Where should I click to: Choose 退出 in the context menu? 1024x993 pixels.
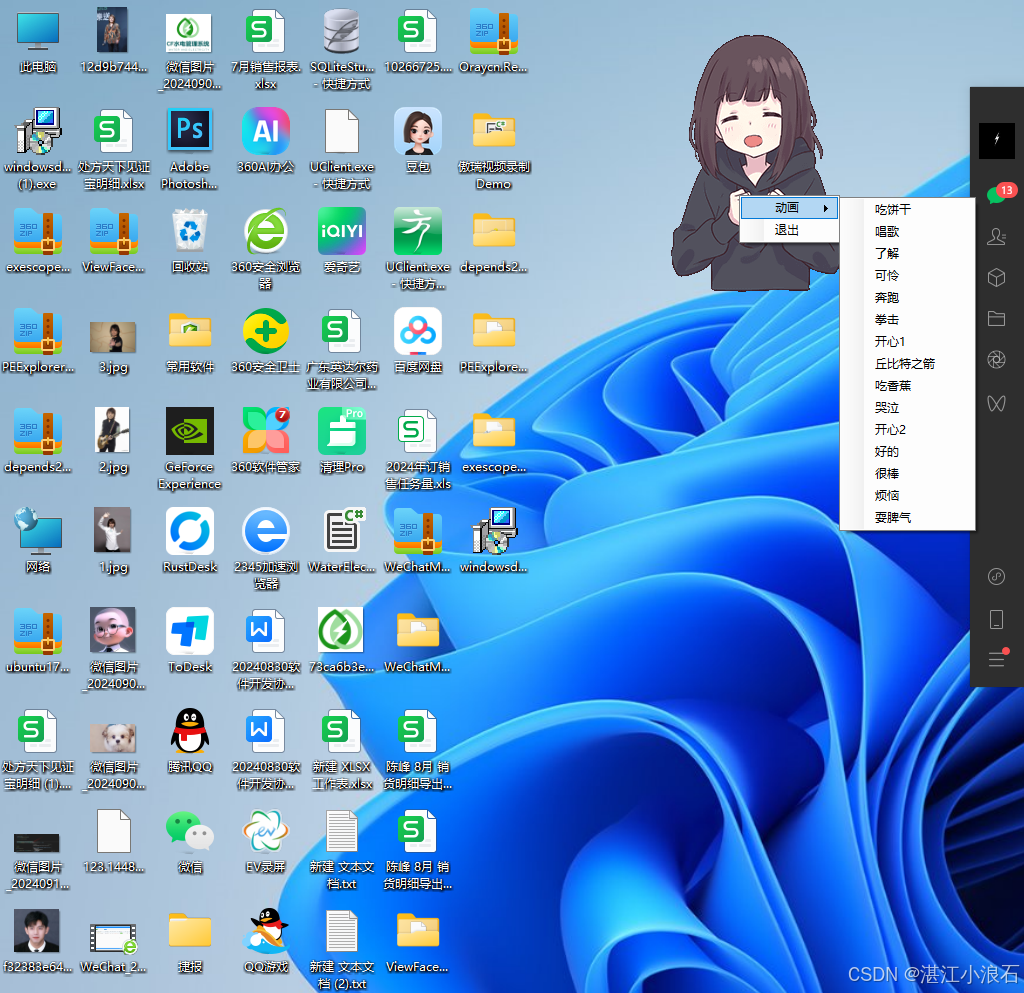789,230
